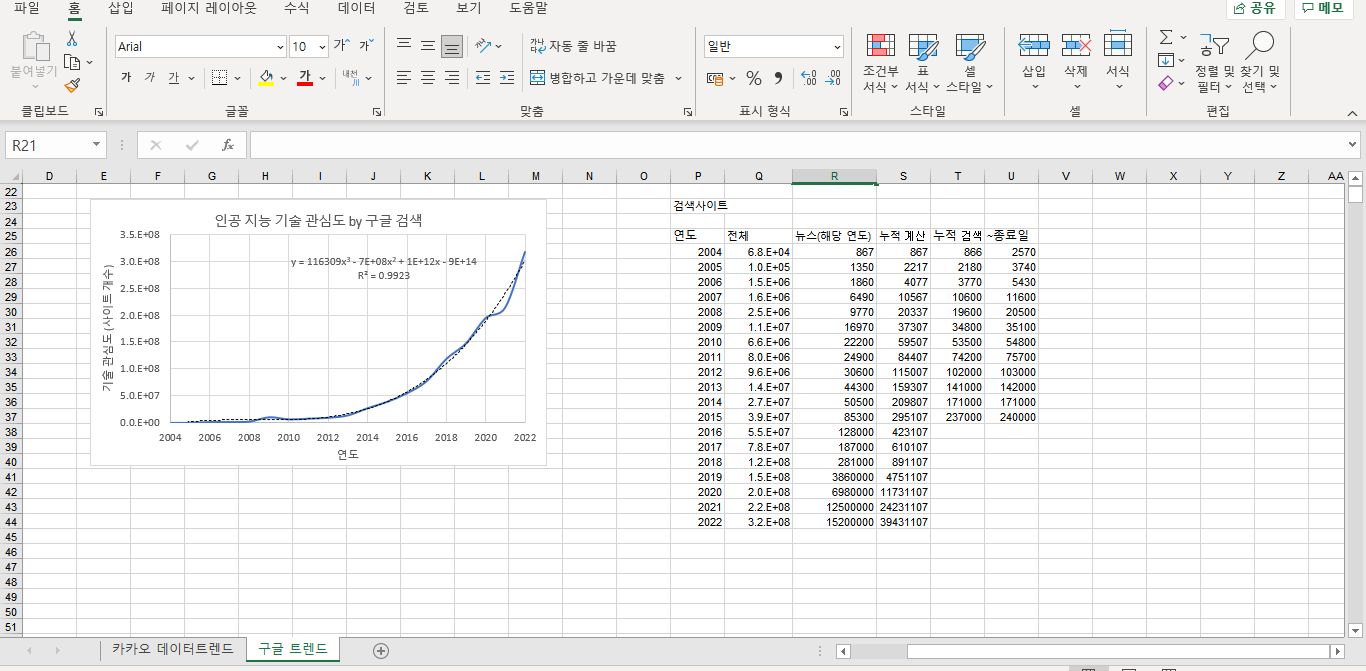The image size is (1366, 671).
Task: Click 자동 줄 바꿈 wrap text button
Action: pos(573,46)
